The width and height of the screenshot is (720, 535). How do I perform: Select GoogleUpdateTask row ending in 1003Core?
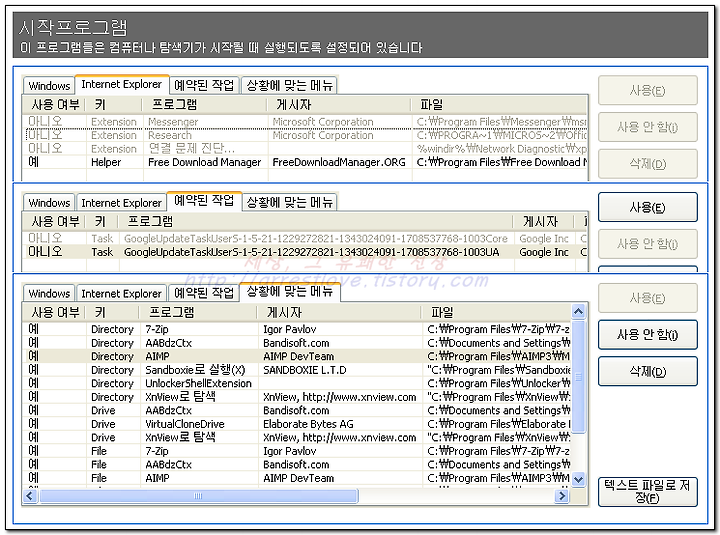click(x=305, y=238)
